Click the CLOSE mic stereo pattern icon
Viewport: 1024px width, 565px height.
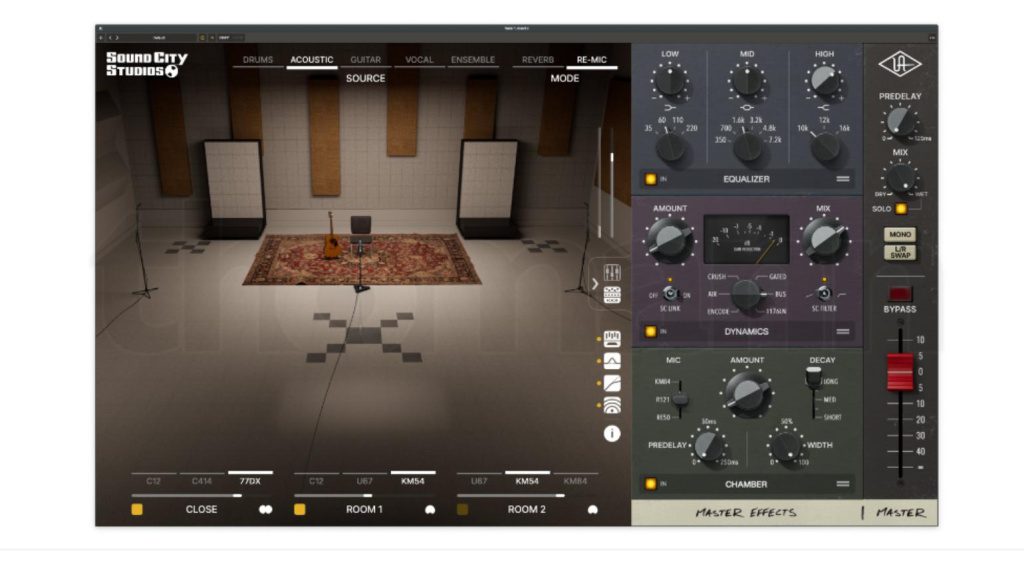point(265,509)
